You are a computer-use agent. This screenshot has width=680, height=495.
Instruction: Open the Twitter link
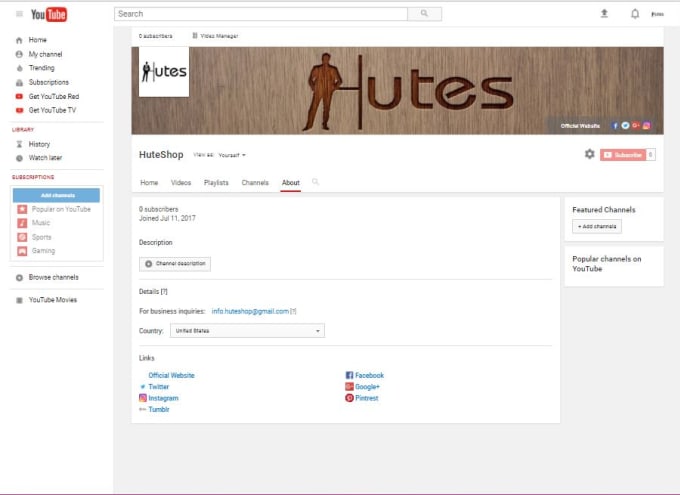(x=158, y=387)
